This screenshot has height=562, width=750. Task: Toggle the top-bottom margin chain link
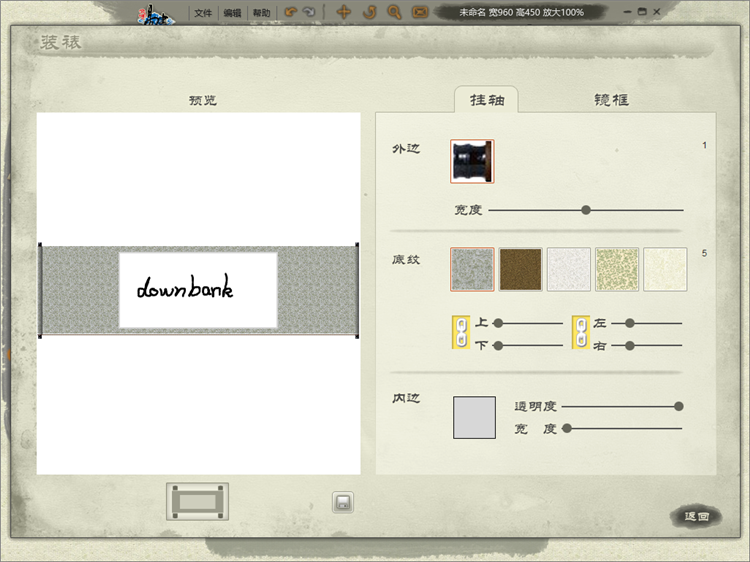click(x=461, y=334)
